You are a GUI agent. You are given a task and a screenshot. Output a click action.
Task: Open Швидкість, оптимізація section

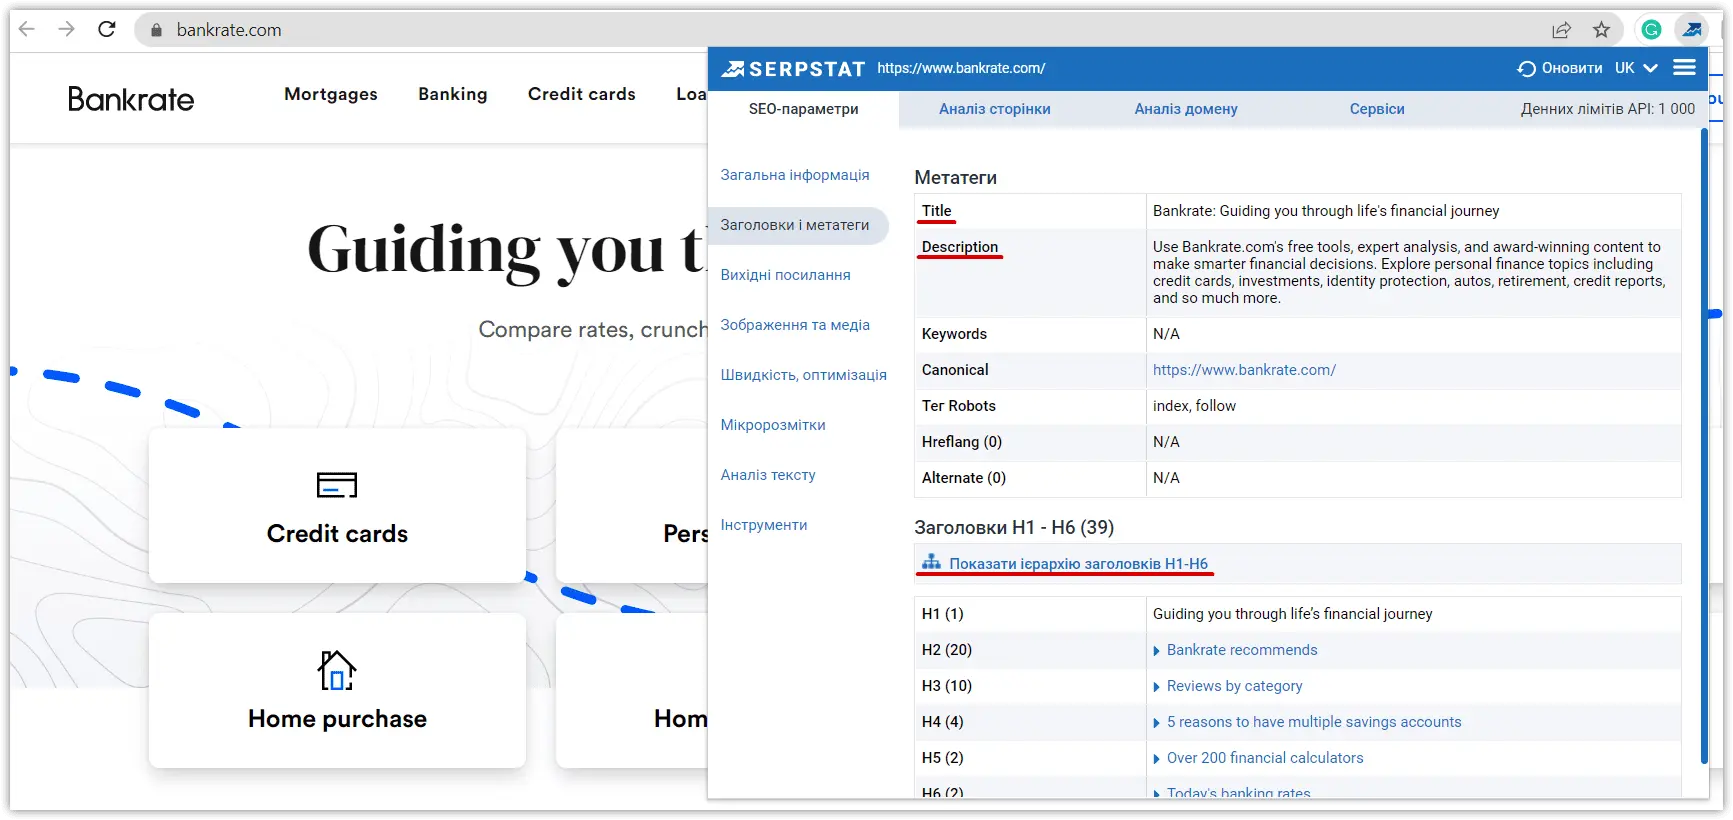[x=803, y=375]
